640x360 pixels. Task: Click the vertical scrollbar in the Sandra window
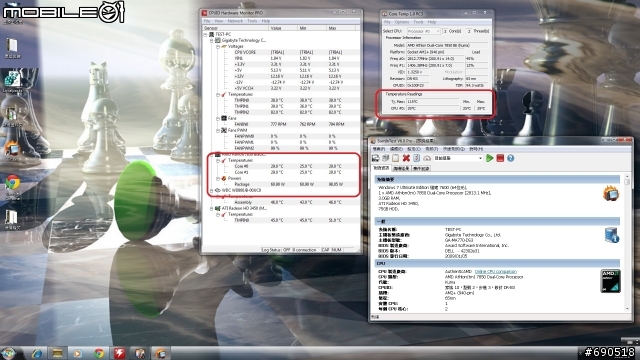pos(627,243)
